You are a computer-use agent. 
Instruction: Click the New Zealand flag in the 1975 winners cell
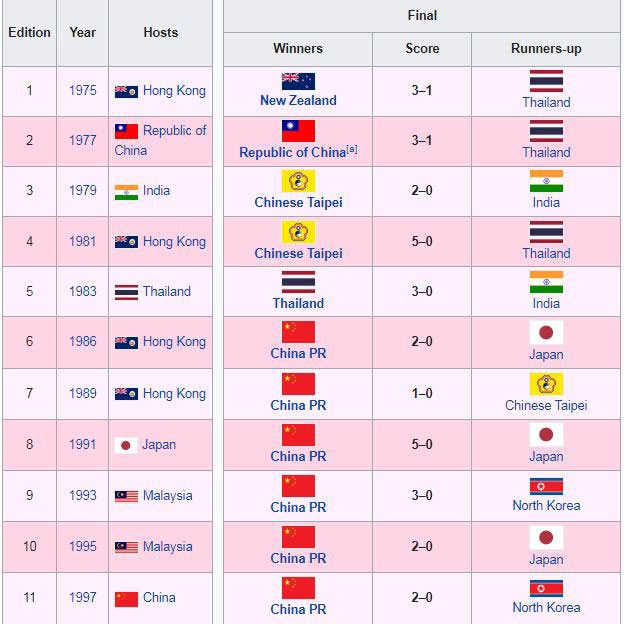click(x=298, y=82)
